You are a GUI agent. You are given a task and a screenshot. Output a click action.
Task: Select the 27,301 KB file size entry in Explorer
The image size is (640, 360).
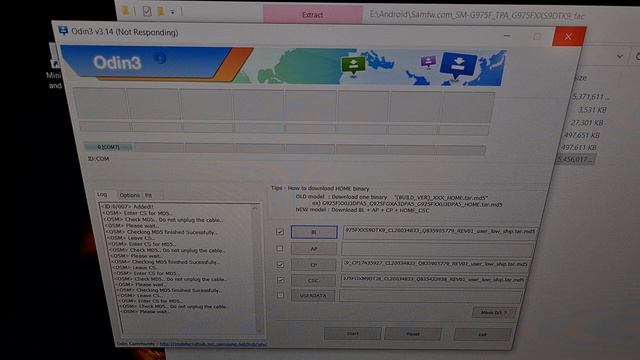click(x=587, y=122)
